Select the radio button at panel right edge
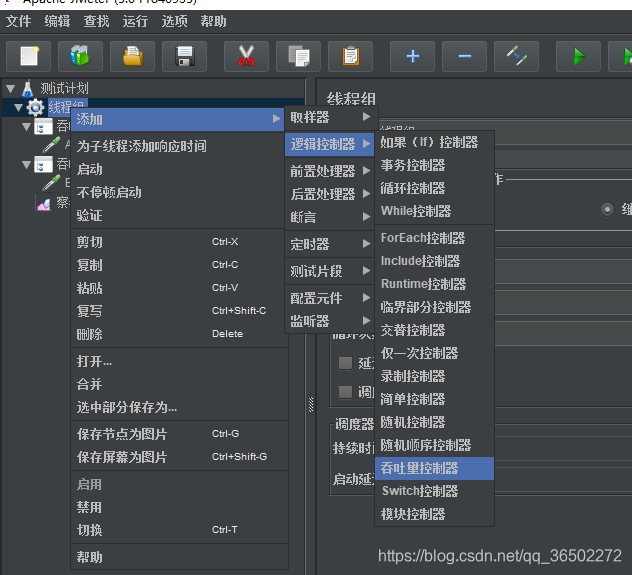 pos(607,210)
